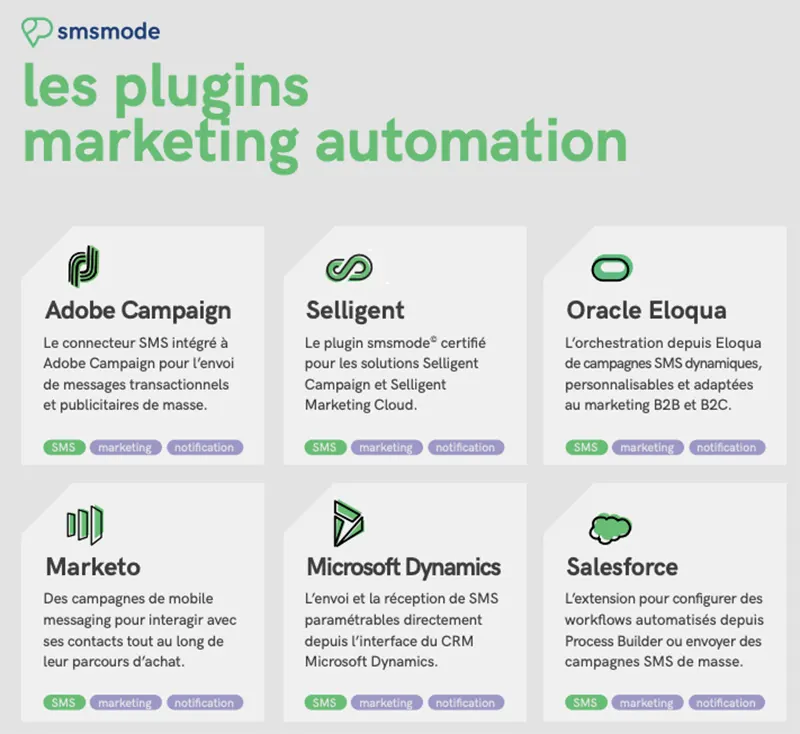Click the Microsoft Dynamics triangle logo icon
Image resolution: width=800 pixels, height=734 pixels.
coord(348,524)
